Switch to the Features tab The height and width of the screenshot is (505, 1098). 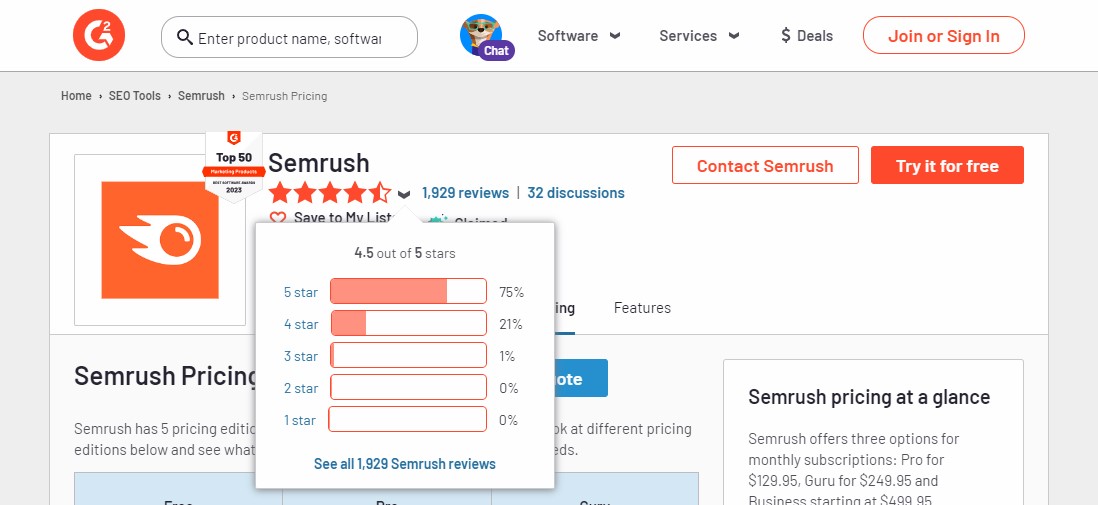tap(642, 307)
